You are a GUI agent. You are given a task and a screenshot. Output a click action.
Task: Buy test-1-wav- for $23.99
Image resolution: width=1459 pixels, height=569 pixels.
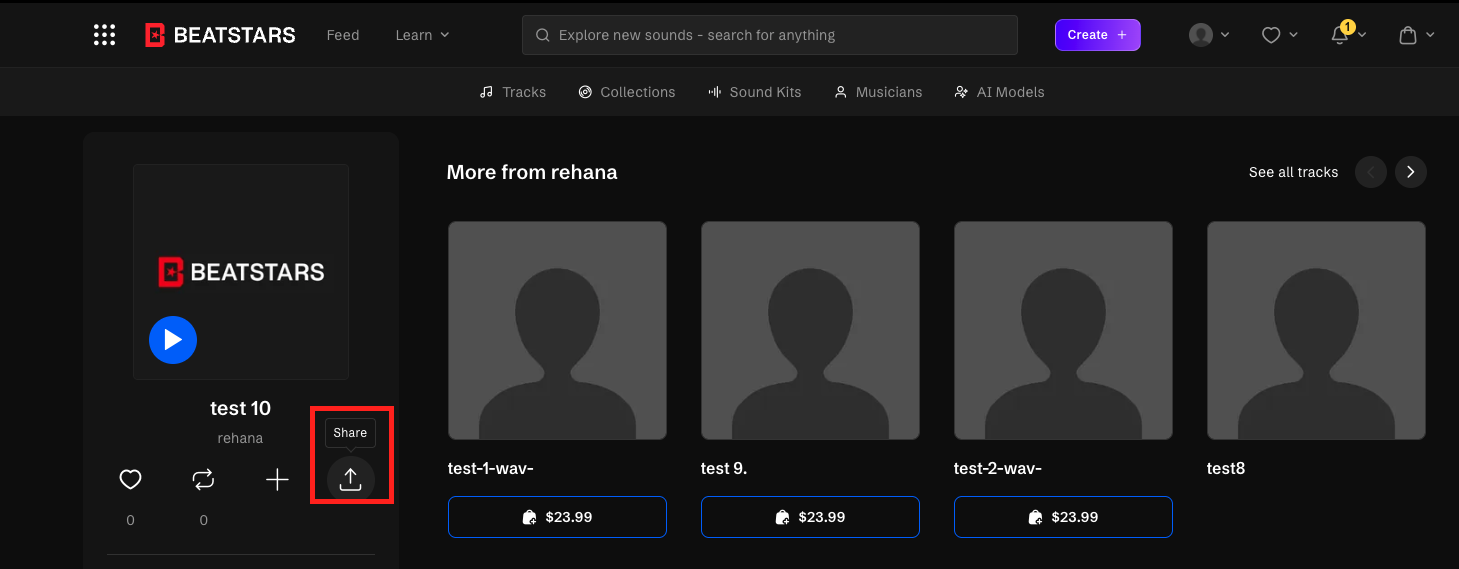click(x=557, y=517)
